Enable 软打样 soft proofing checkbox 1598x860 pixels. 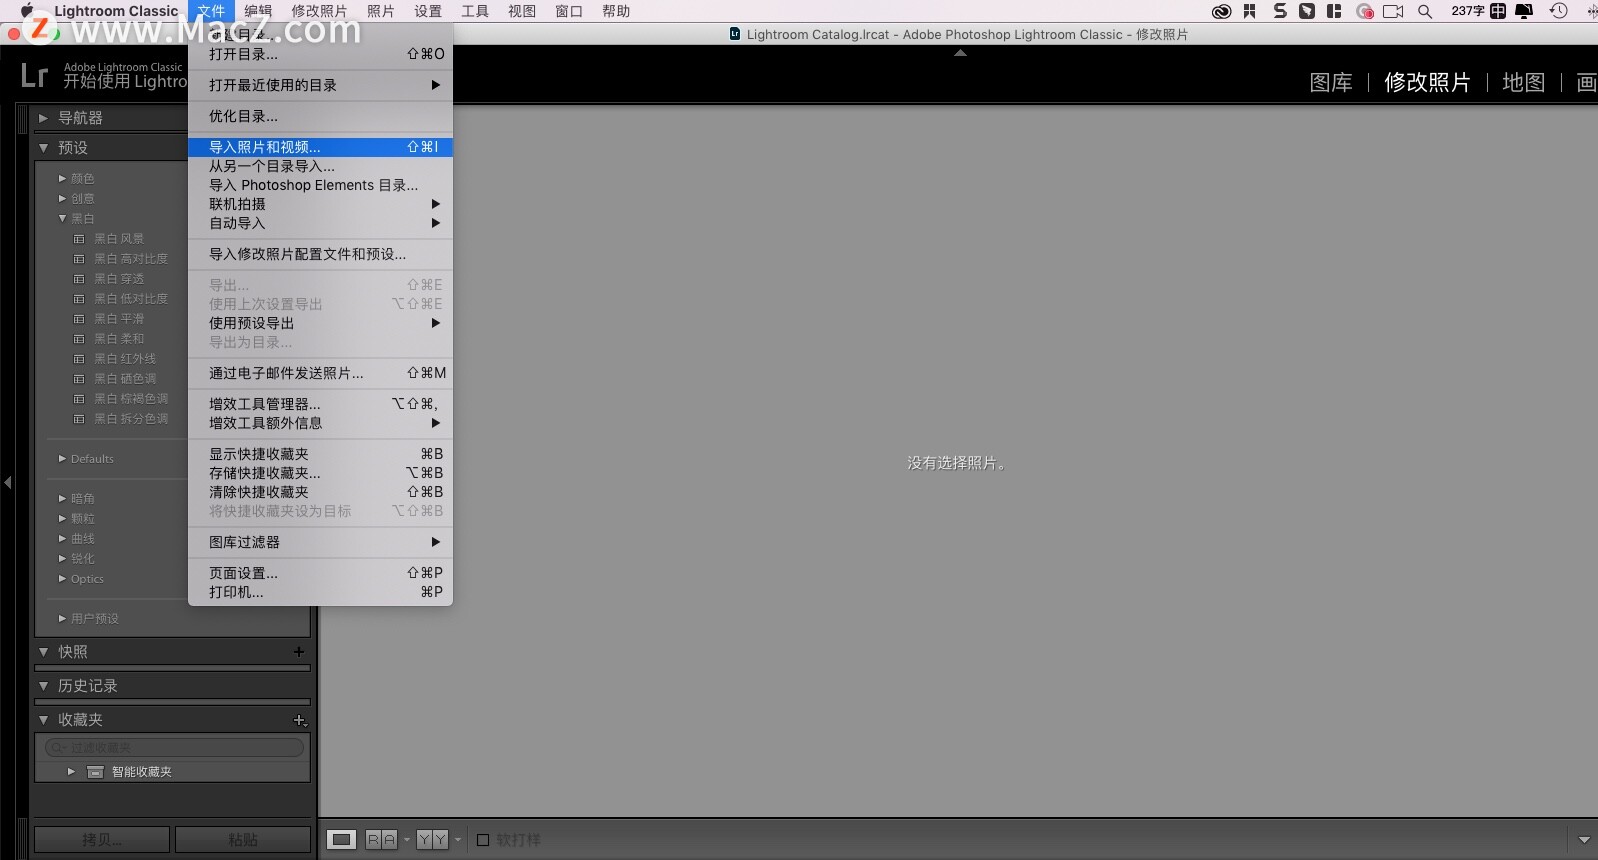click(483, 840)
